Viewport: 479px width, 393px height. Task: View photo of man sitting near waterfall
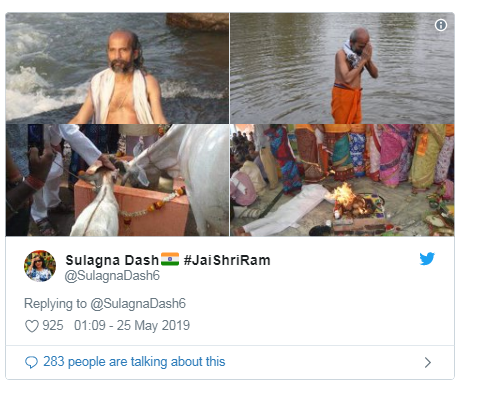tap(117, 68)
